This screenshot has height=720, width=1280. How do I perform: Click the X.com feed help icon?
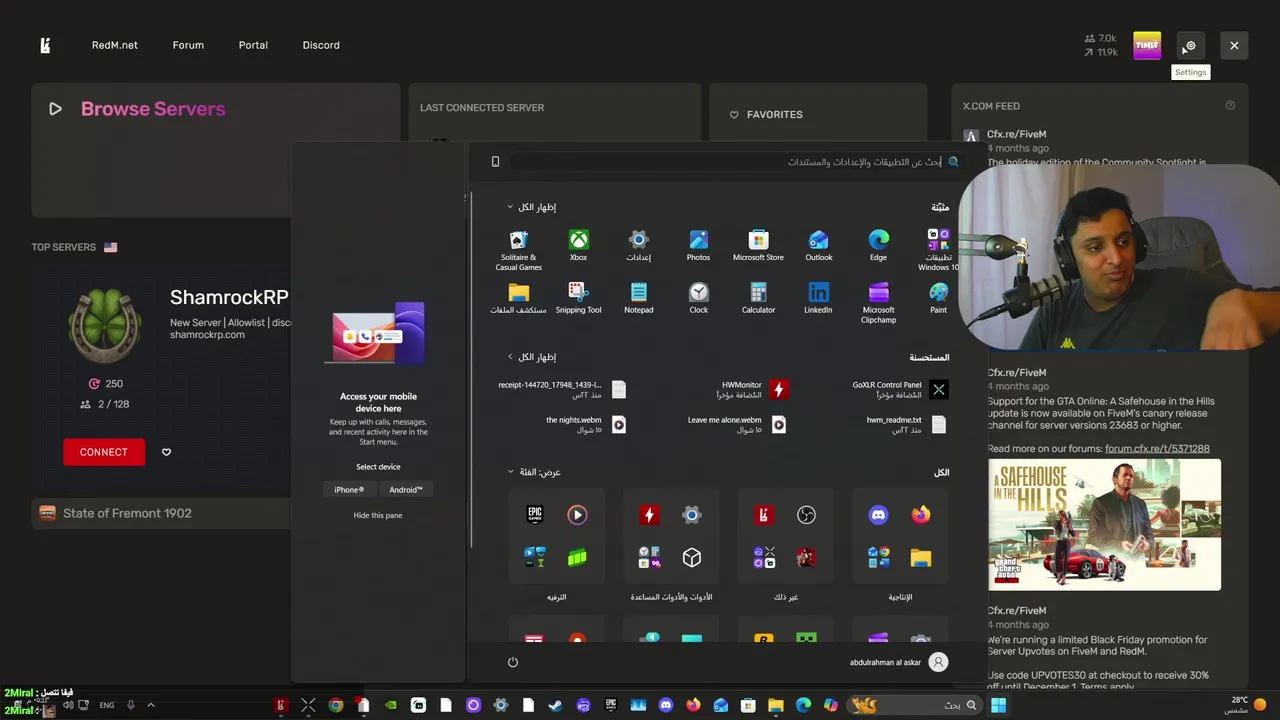1230,105
